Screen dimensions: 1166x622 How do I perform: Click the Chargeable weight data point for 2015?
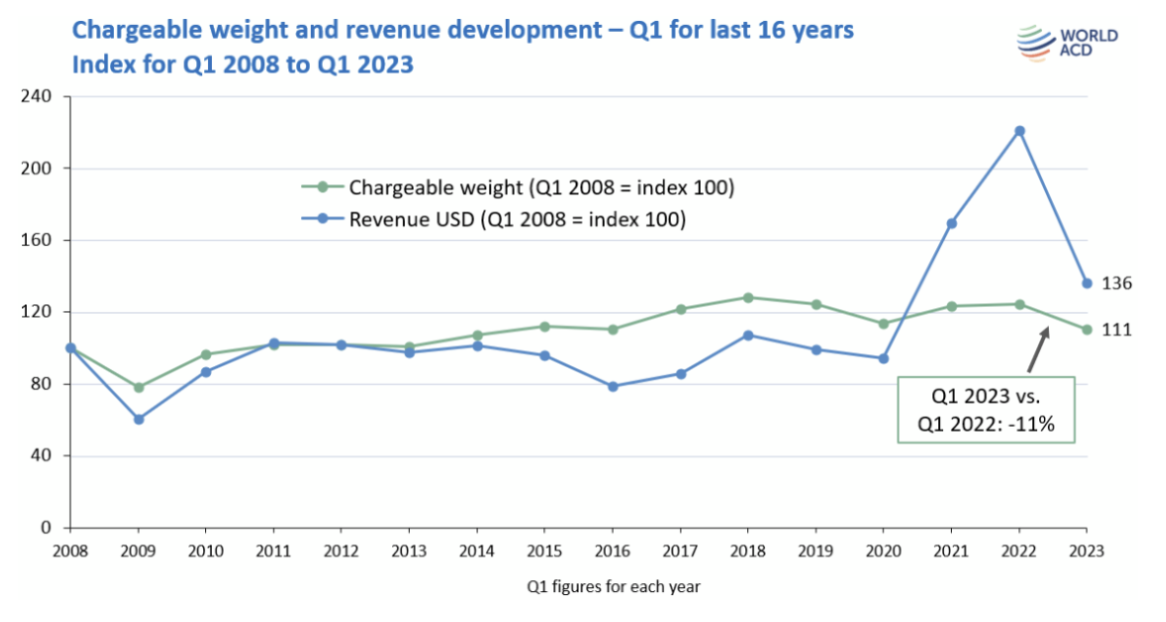pos(545,327)
